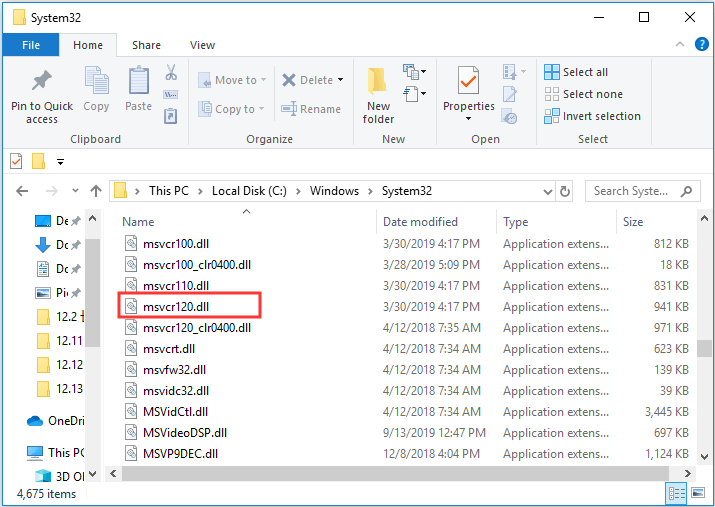715x507 pixels.
Task: Open the Easy access dropdown icon
Action: click(x=414, y=94)
